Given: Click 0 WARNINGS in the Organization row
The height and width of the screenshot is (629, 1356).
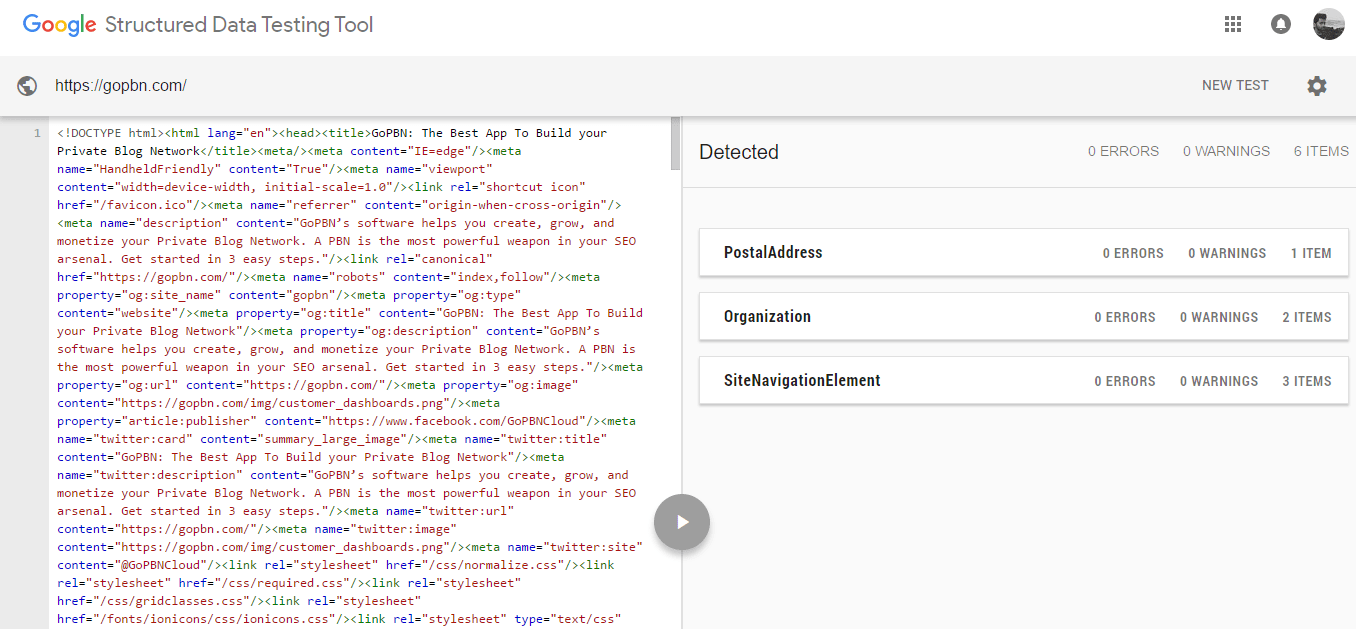Looking at the screenshot, I should pyautogui.click(x=1219, y=317).
